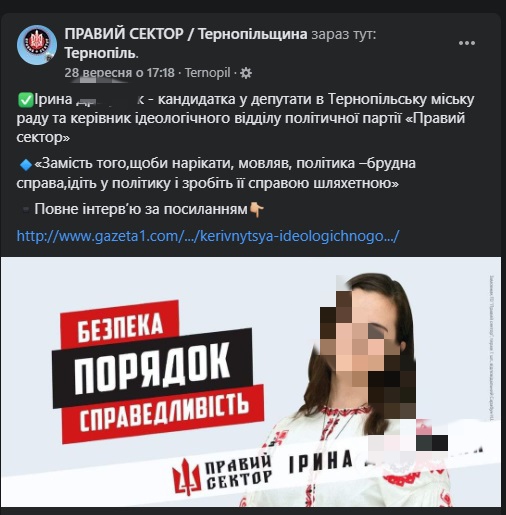Open the ПРАВИЙ СЕКТОР / Тернопільщина page name
Viewport: 506px width, 515px height.
click(186, 34)
